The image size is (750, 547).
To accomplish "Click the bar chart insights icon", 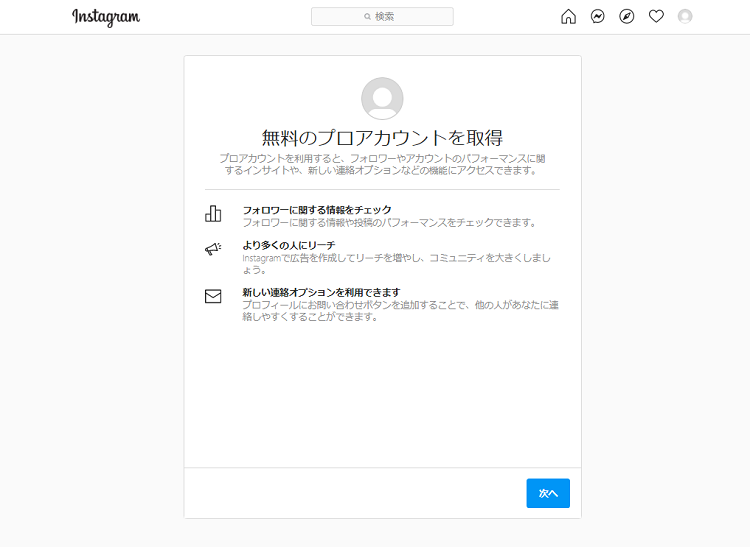I will tap(213, 214).
